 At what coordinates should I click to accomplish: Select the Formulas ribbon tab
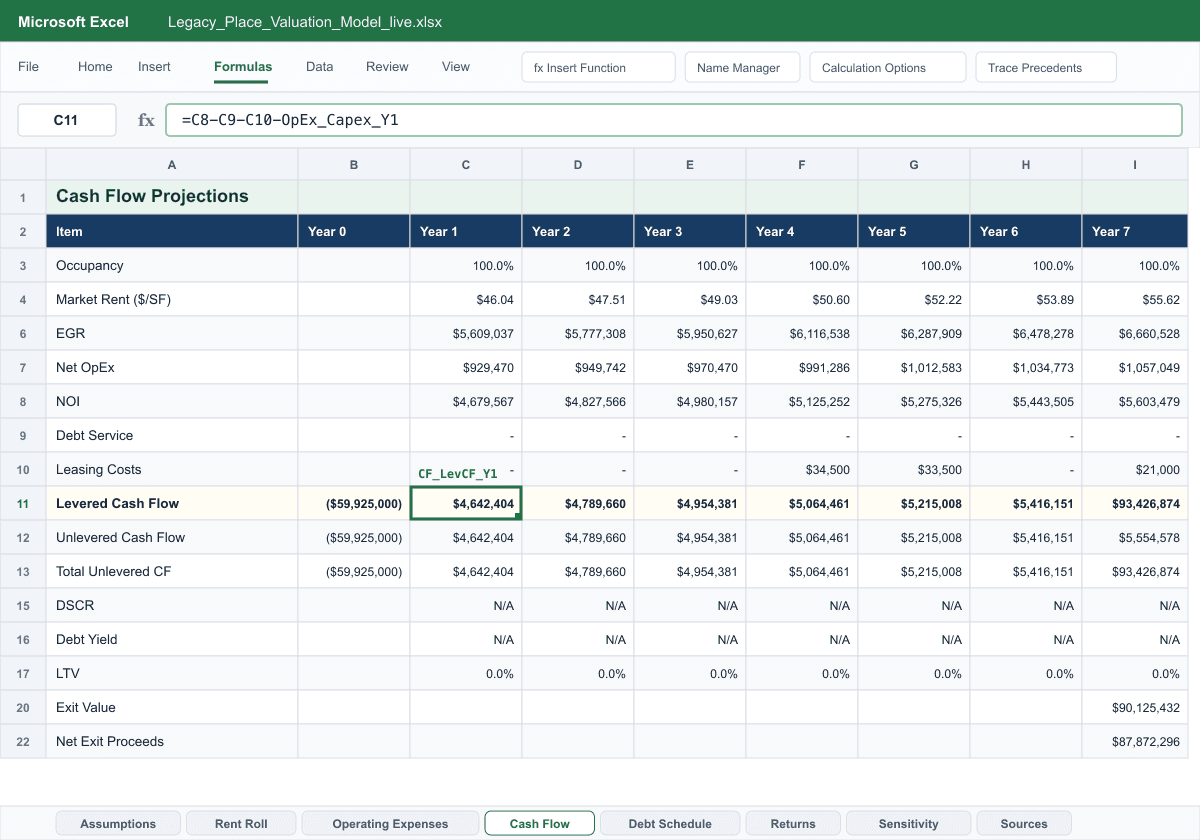243,67
